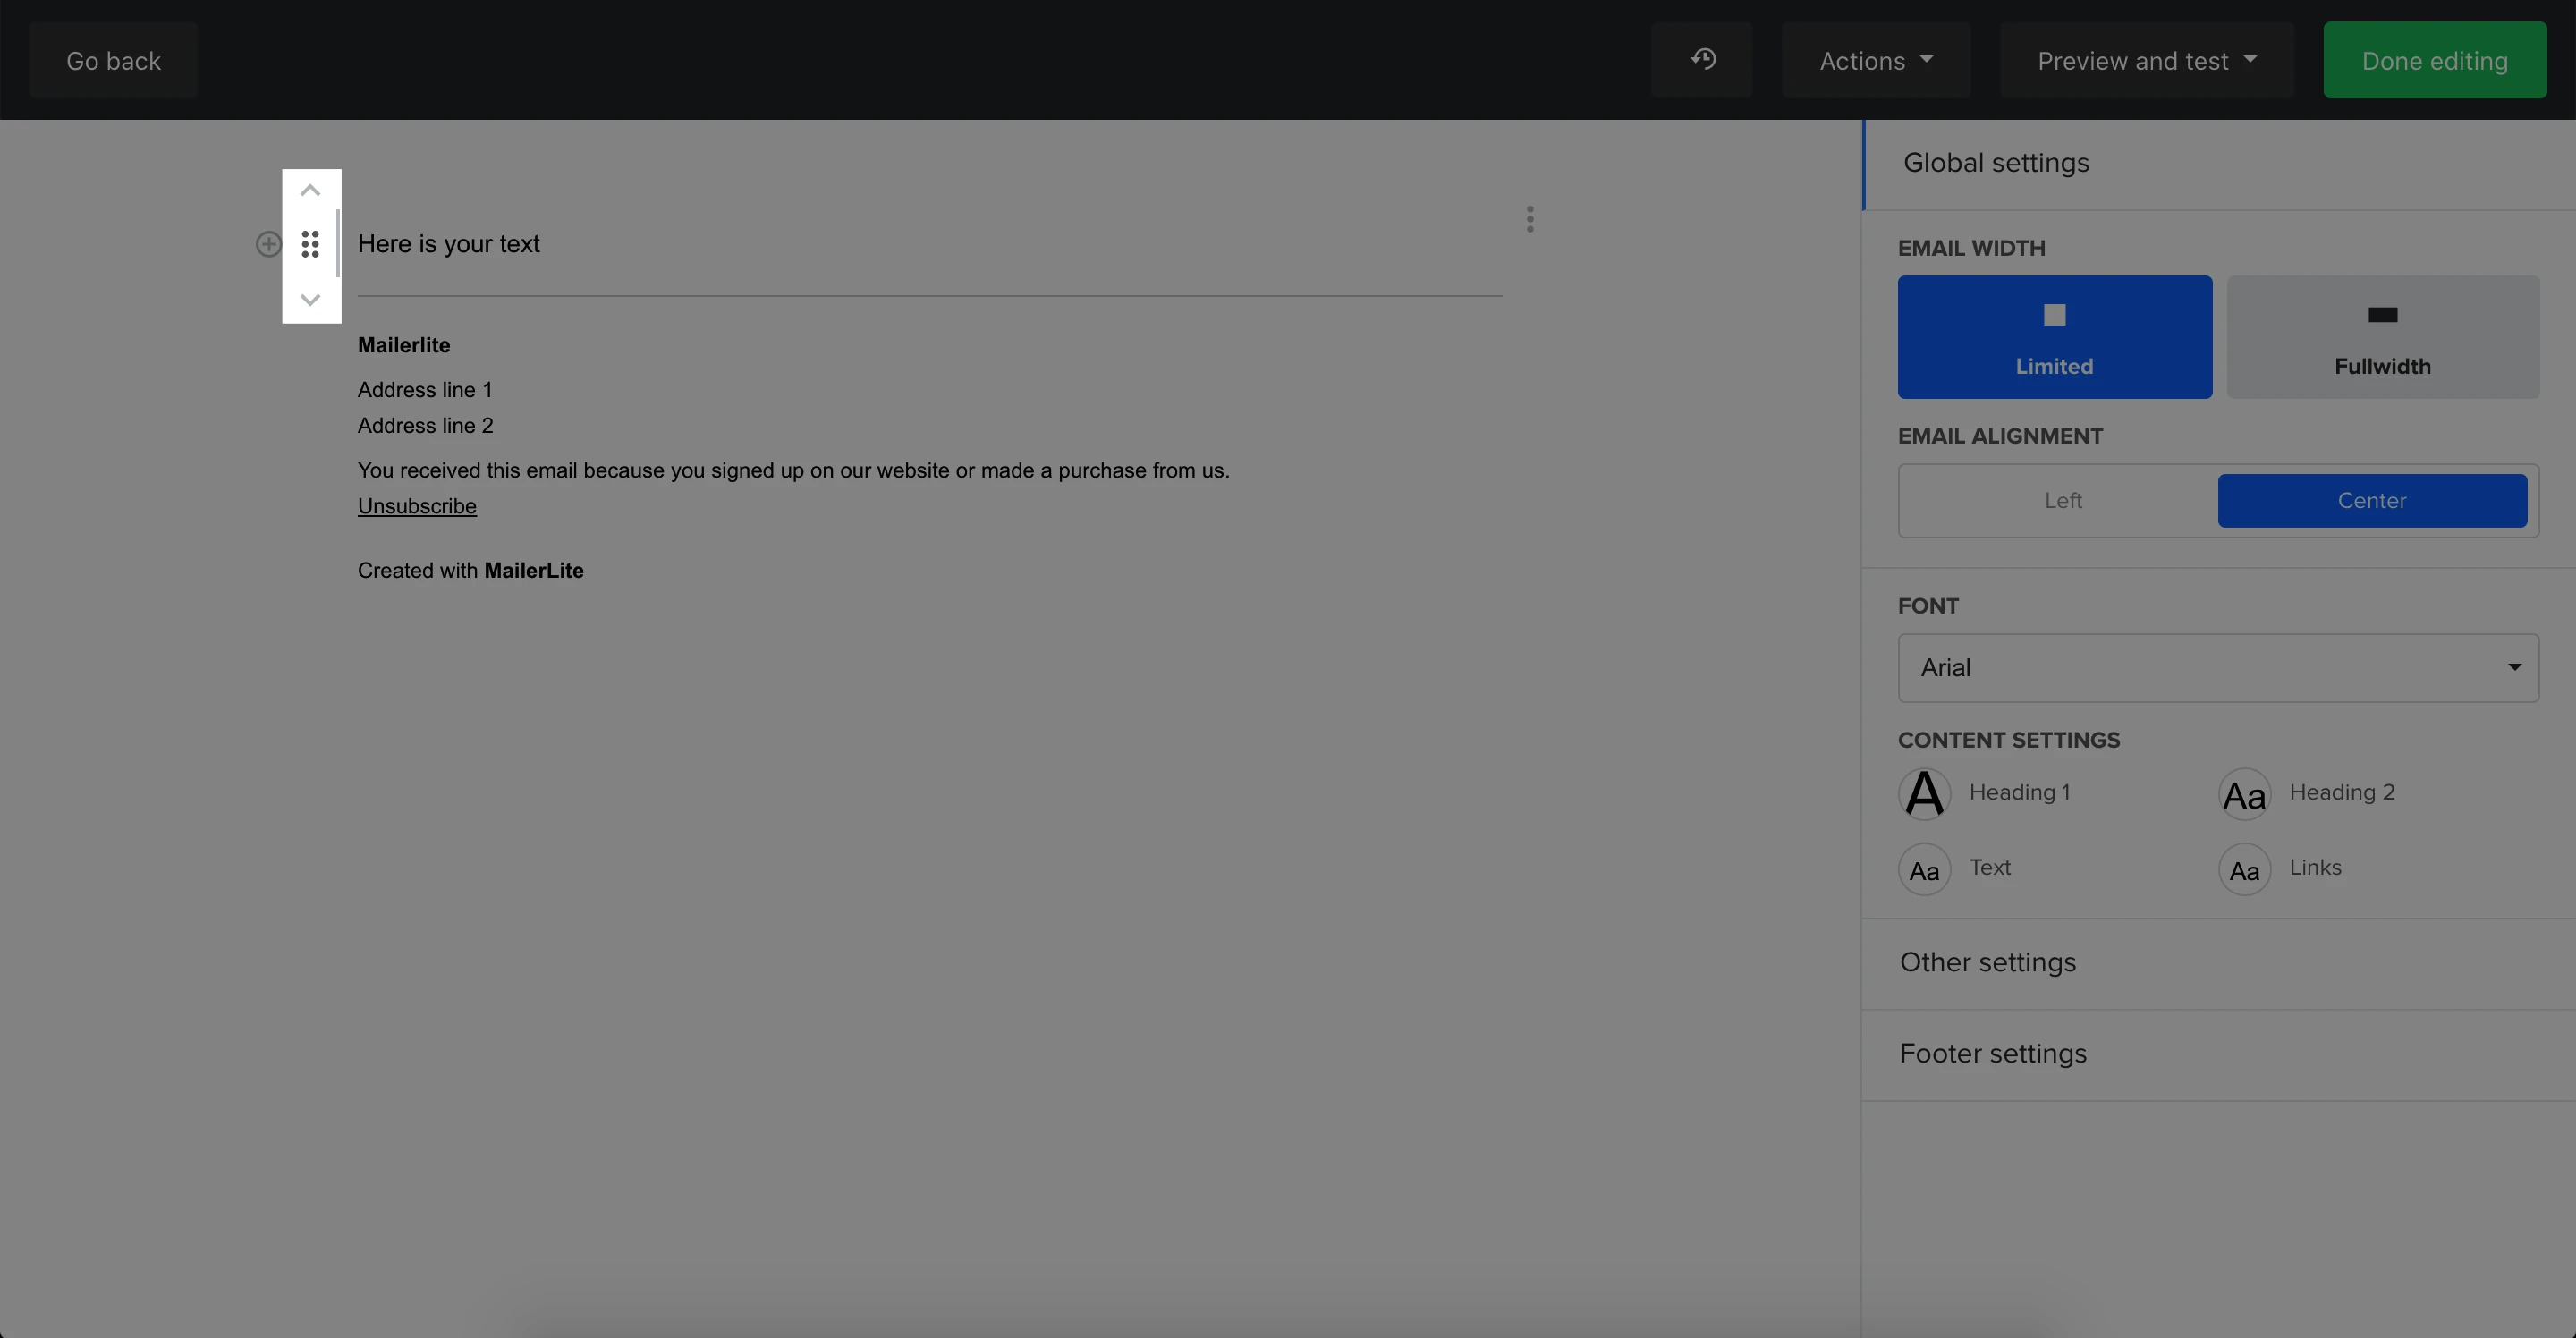Move block down with chevron arrow
This screenshot has width=2576, height=1338.
(x=310, y=299)
